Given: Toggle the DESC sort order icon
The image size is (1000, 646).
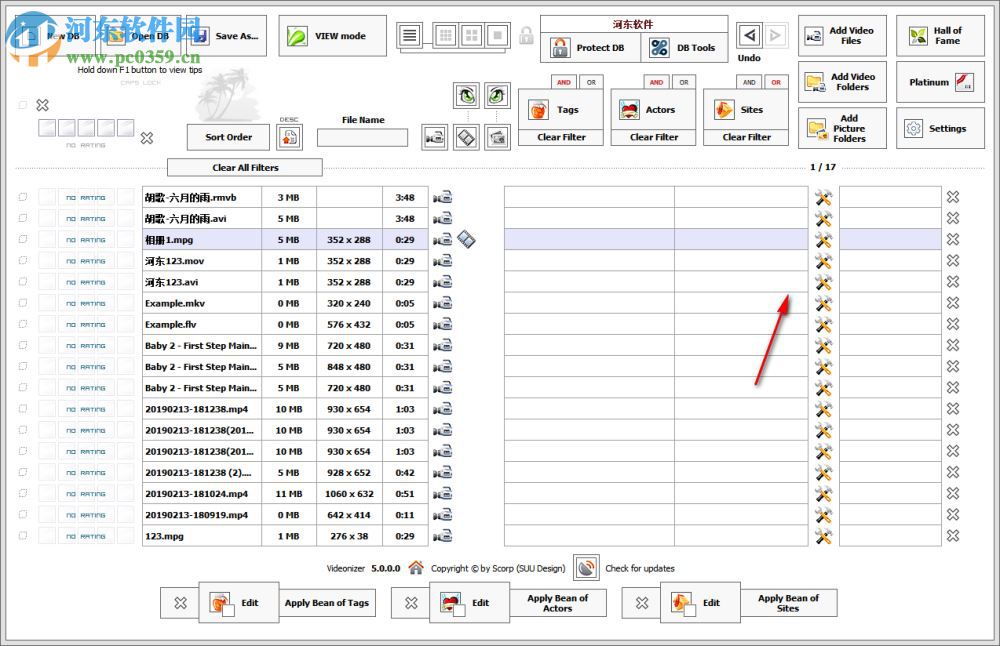Looking at the screenshot, I should [x=289, y=137].
